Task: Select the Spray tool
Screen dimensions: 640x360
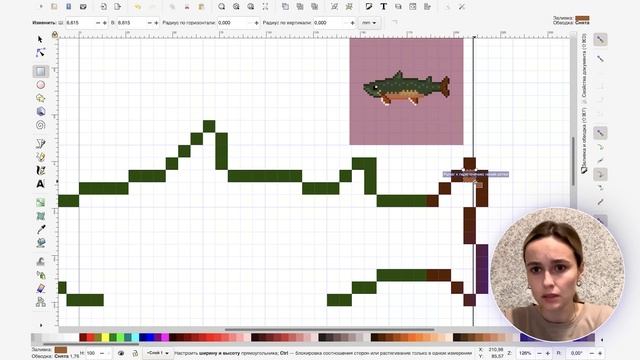Action: [40, 275]
